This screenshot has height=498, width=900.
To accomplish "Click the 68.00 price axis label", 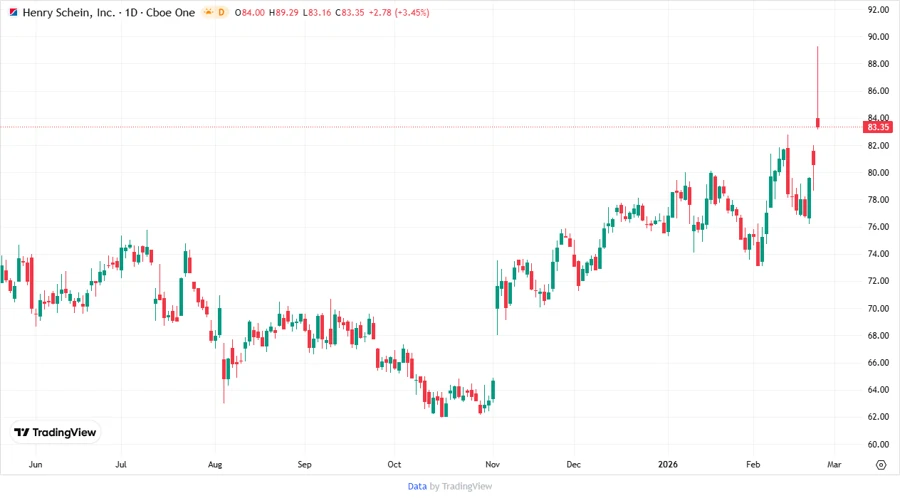I will [x=878, y=335].
